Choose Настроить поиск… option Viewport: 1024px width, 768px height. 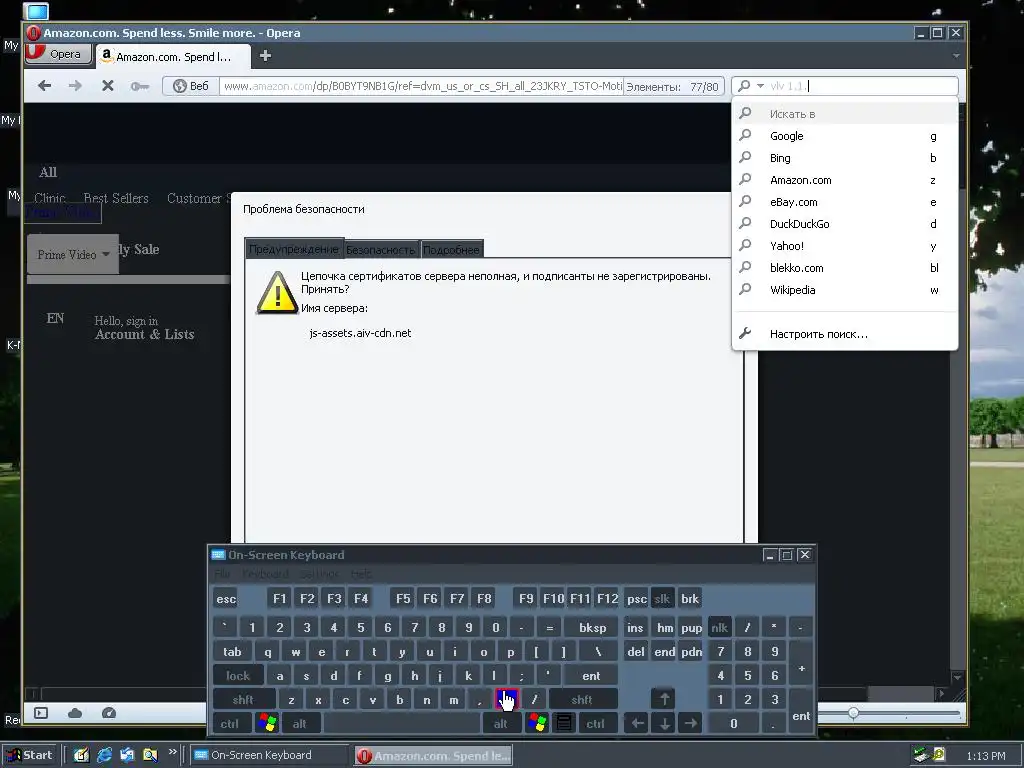tap(844, 334)
